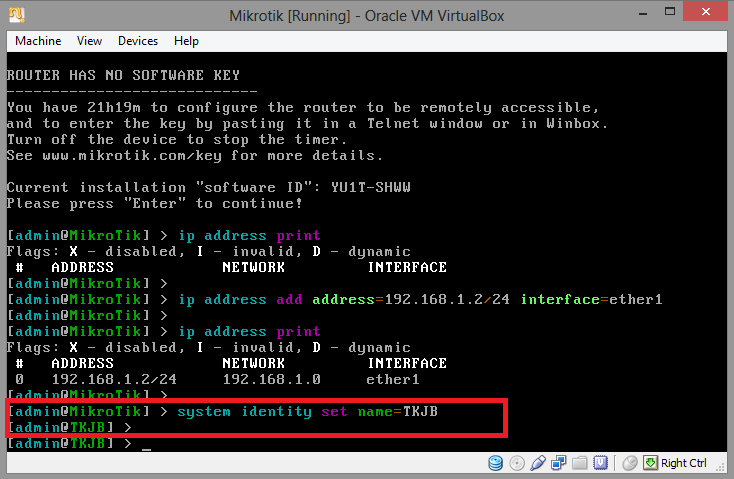
Task: Click the 192.168.1.2/24 address table entry
Action: click(x=114, y=379)
